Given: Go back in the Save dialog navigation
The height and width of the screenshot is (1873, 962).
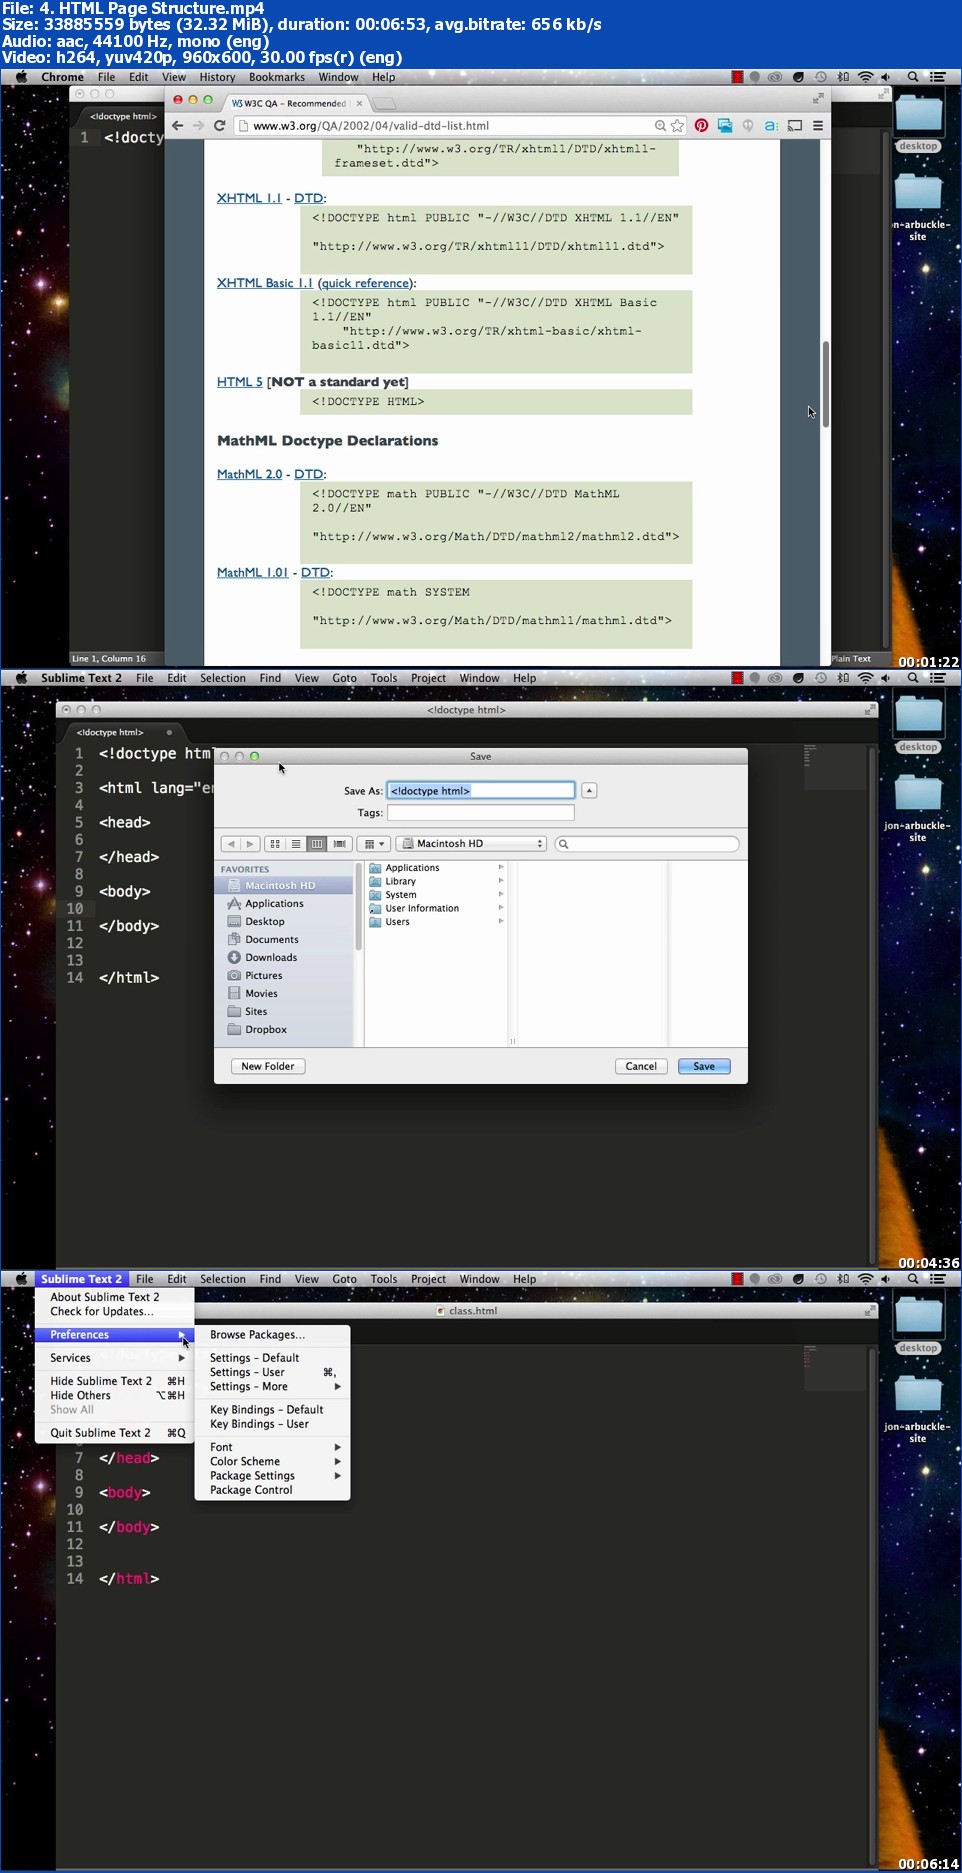Looking at the screenshot, I should [x=231, y=844].
